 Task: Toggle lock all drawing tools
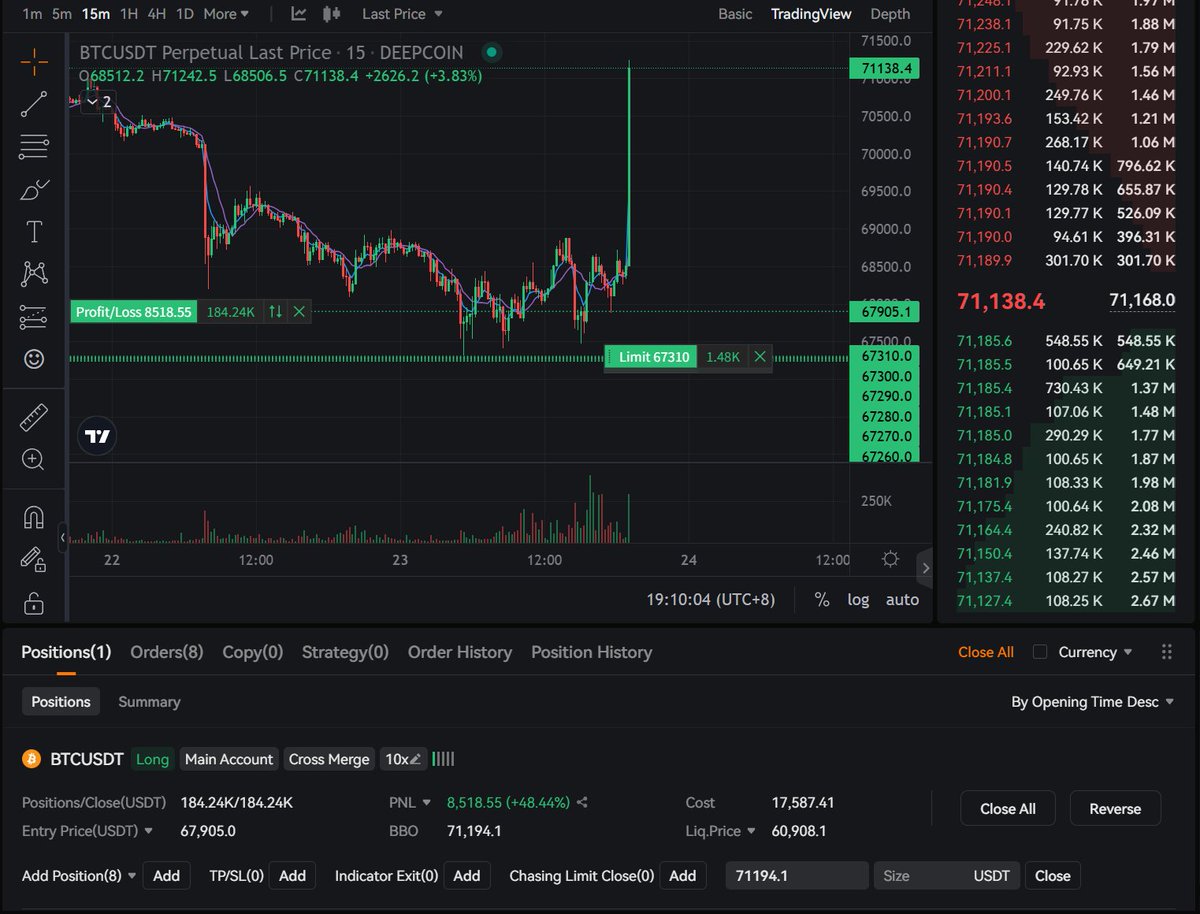pos(34,603)
